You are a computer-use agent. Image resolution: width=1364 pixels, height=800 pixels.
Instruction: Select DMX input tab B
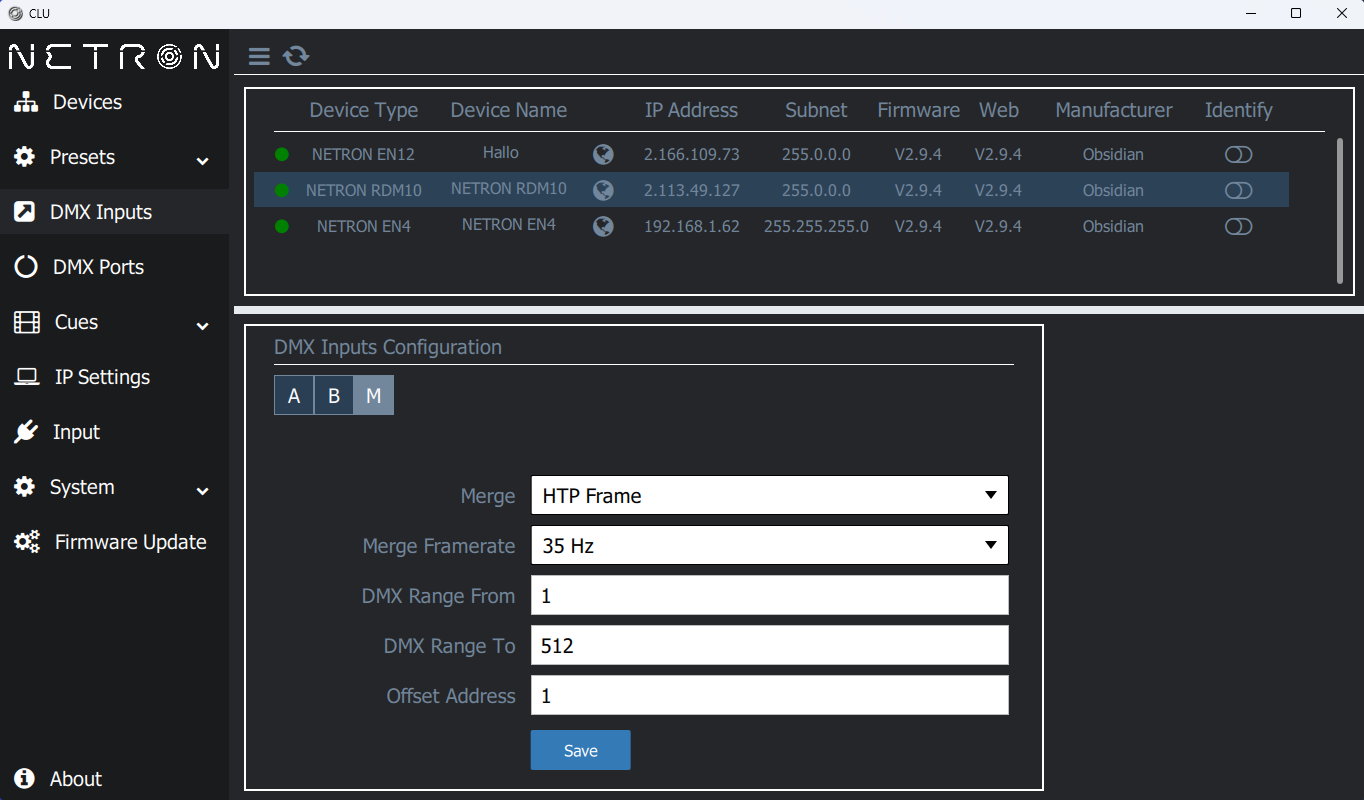(x=334, y=396)
